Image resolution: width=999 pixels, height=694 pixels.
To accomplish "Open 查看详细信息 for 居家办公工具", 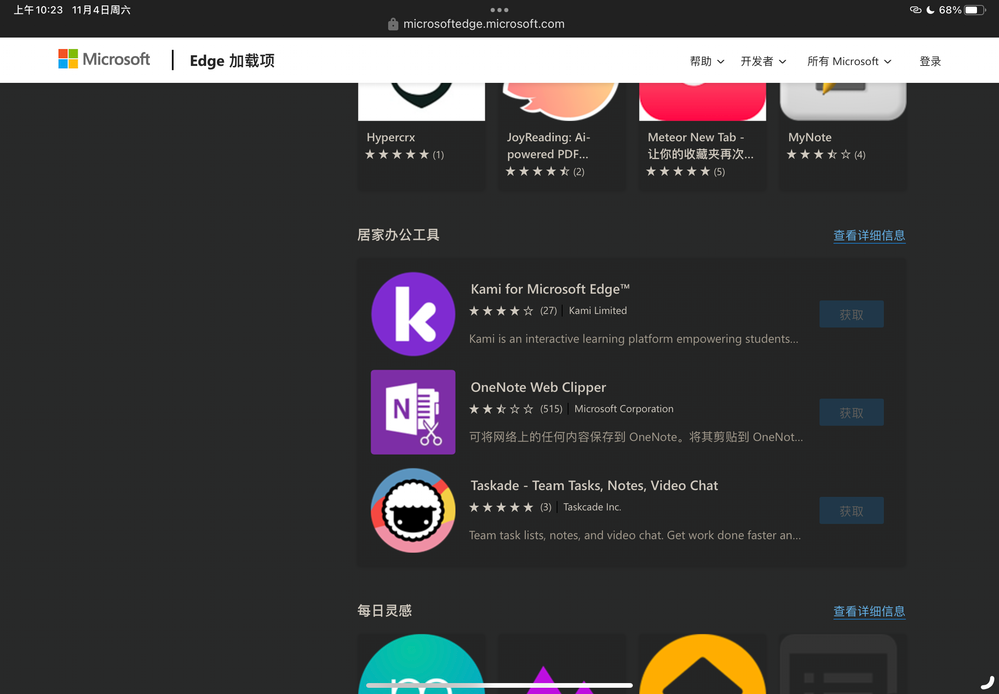I will tap(869, 235).
